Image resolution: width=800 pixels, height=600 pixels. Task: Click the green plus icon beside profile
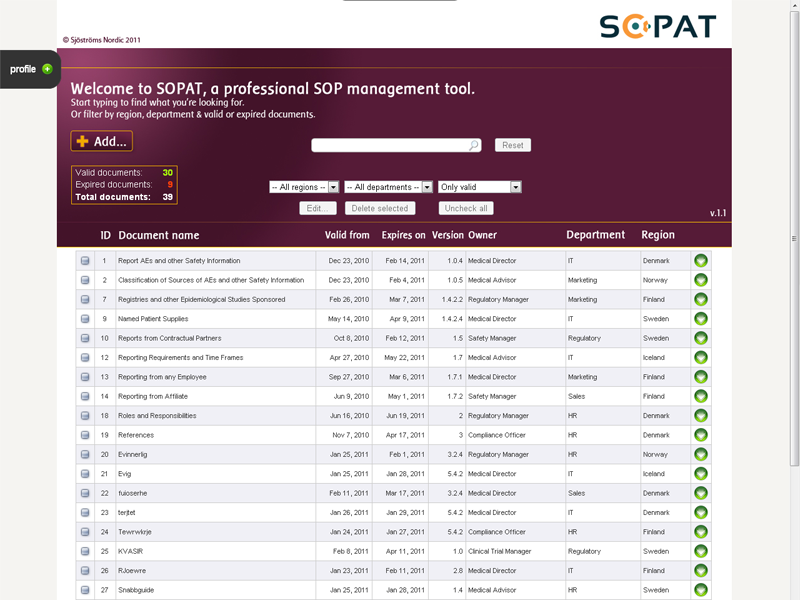click(47, 69)
